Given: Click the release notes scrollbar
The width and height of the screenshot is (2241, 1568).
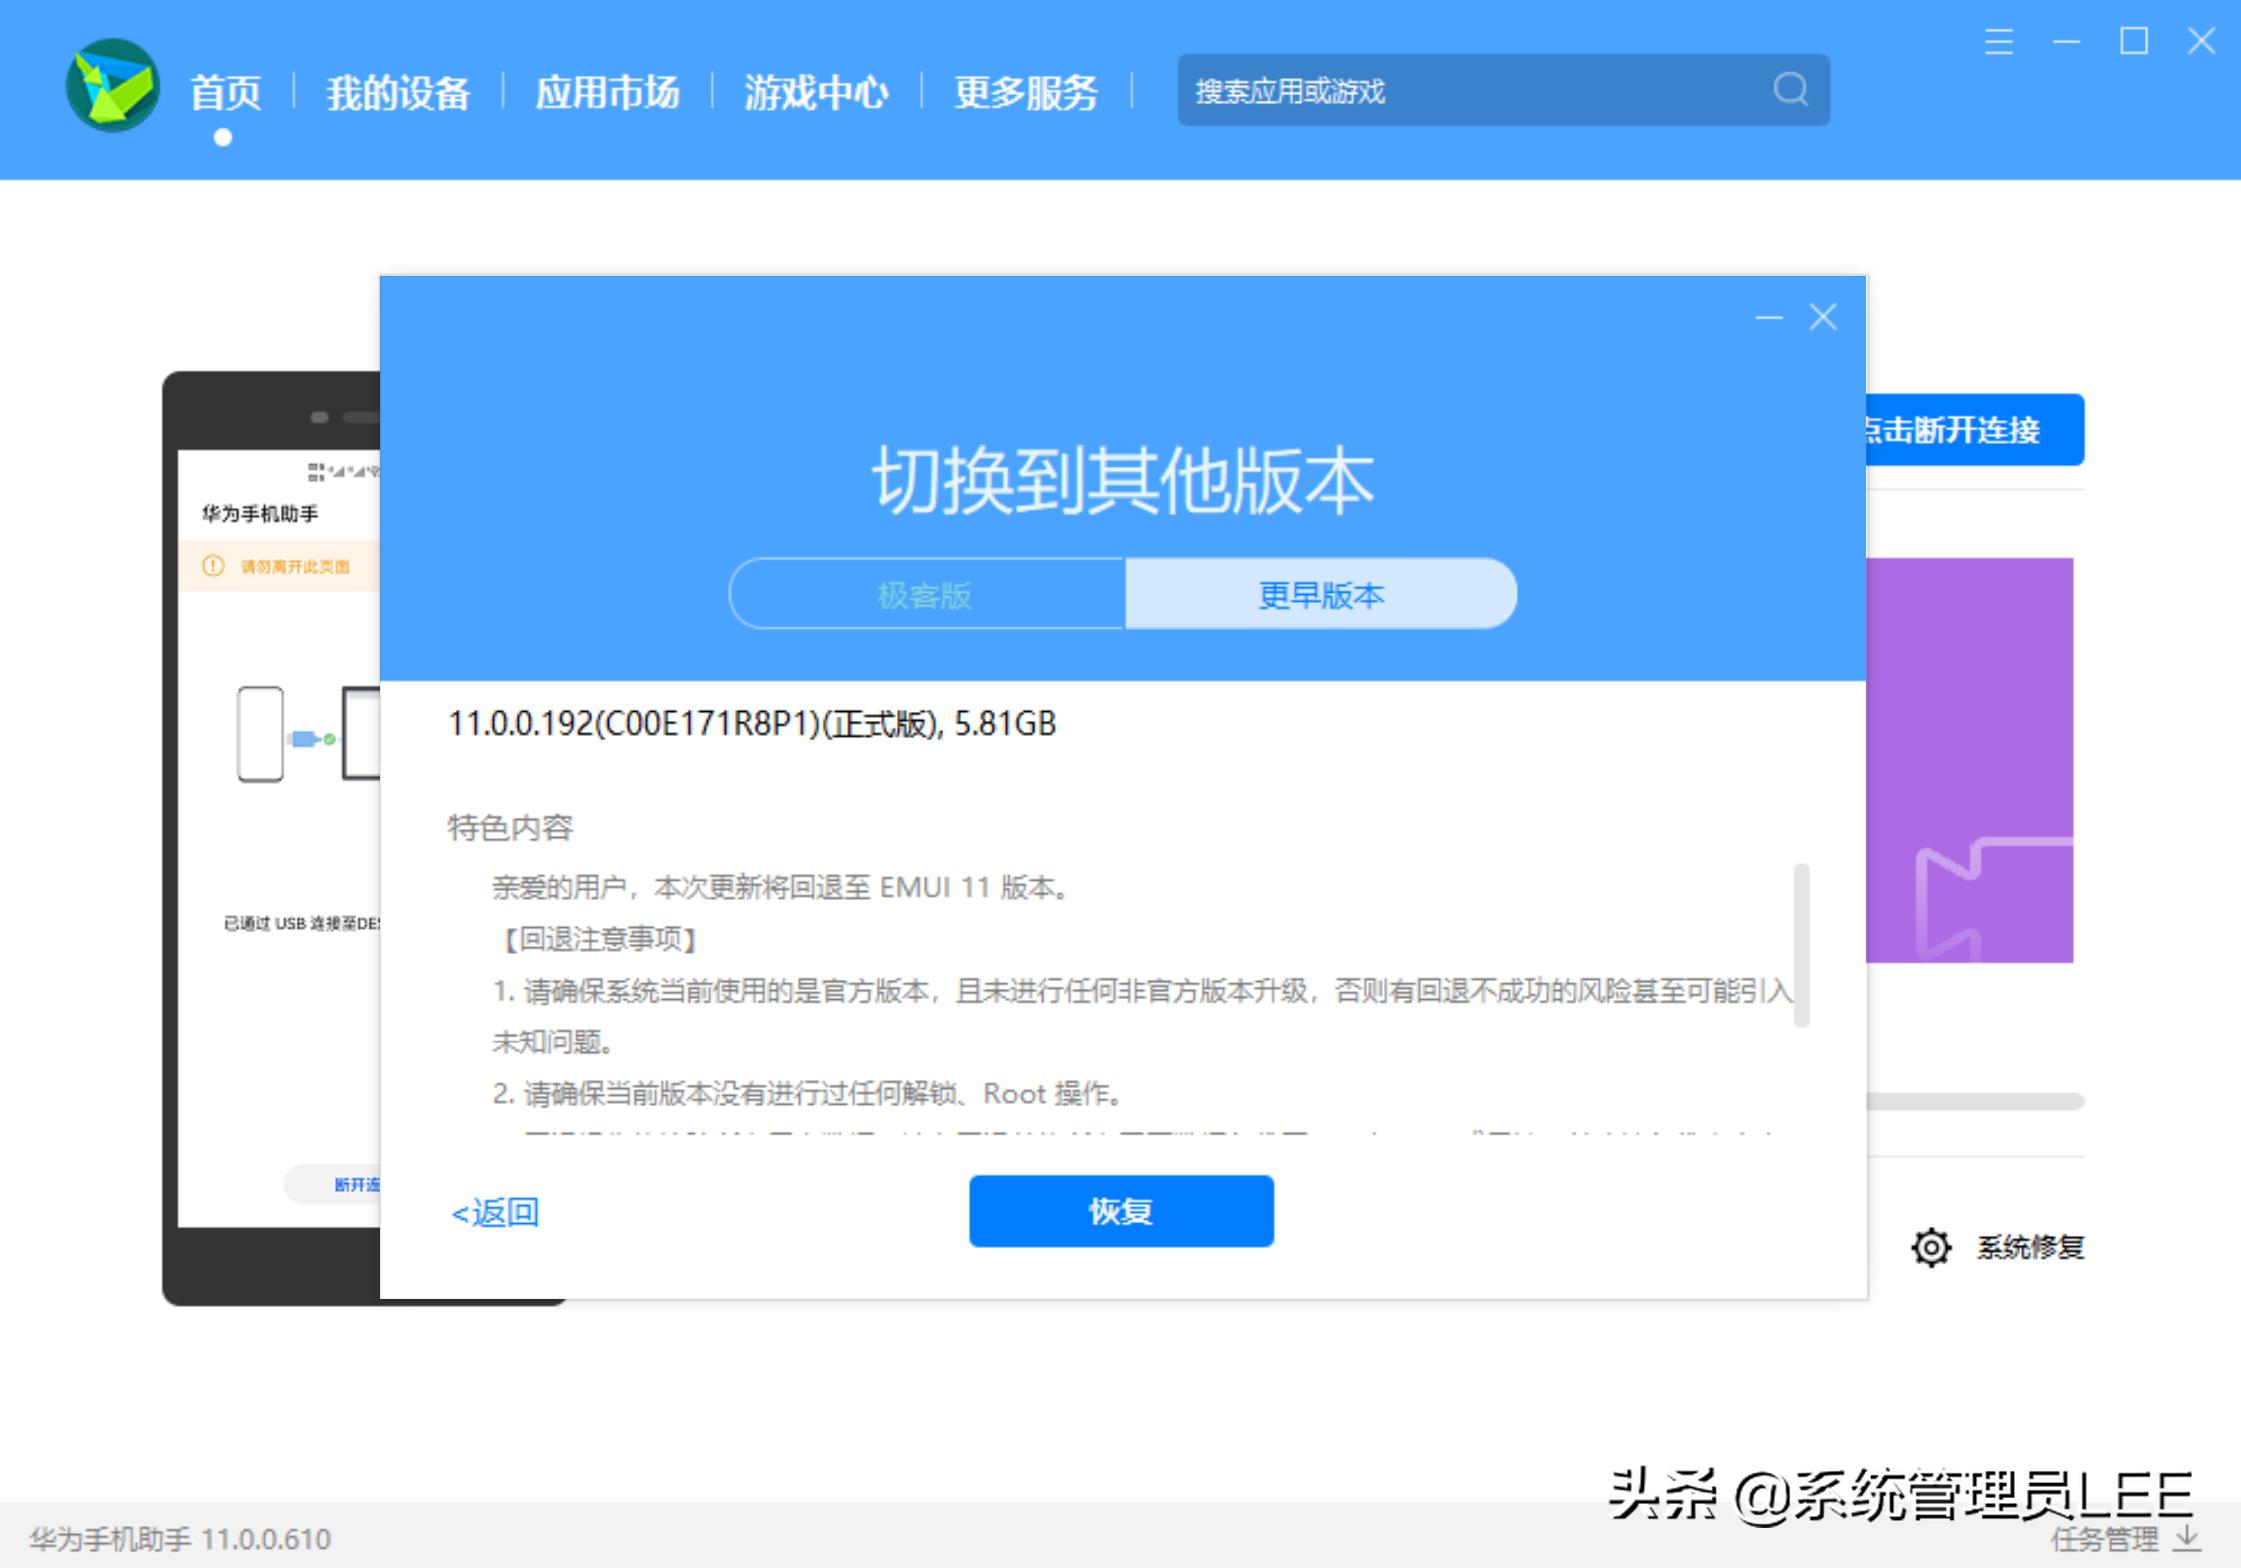Looking at the screenshot, I should (1801, 945).
